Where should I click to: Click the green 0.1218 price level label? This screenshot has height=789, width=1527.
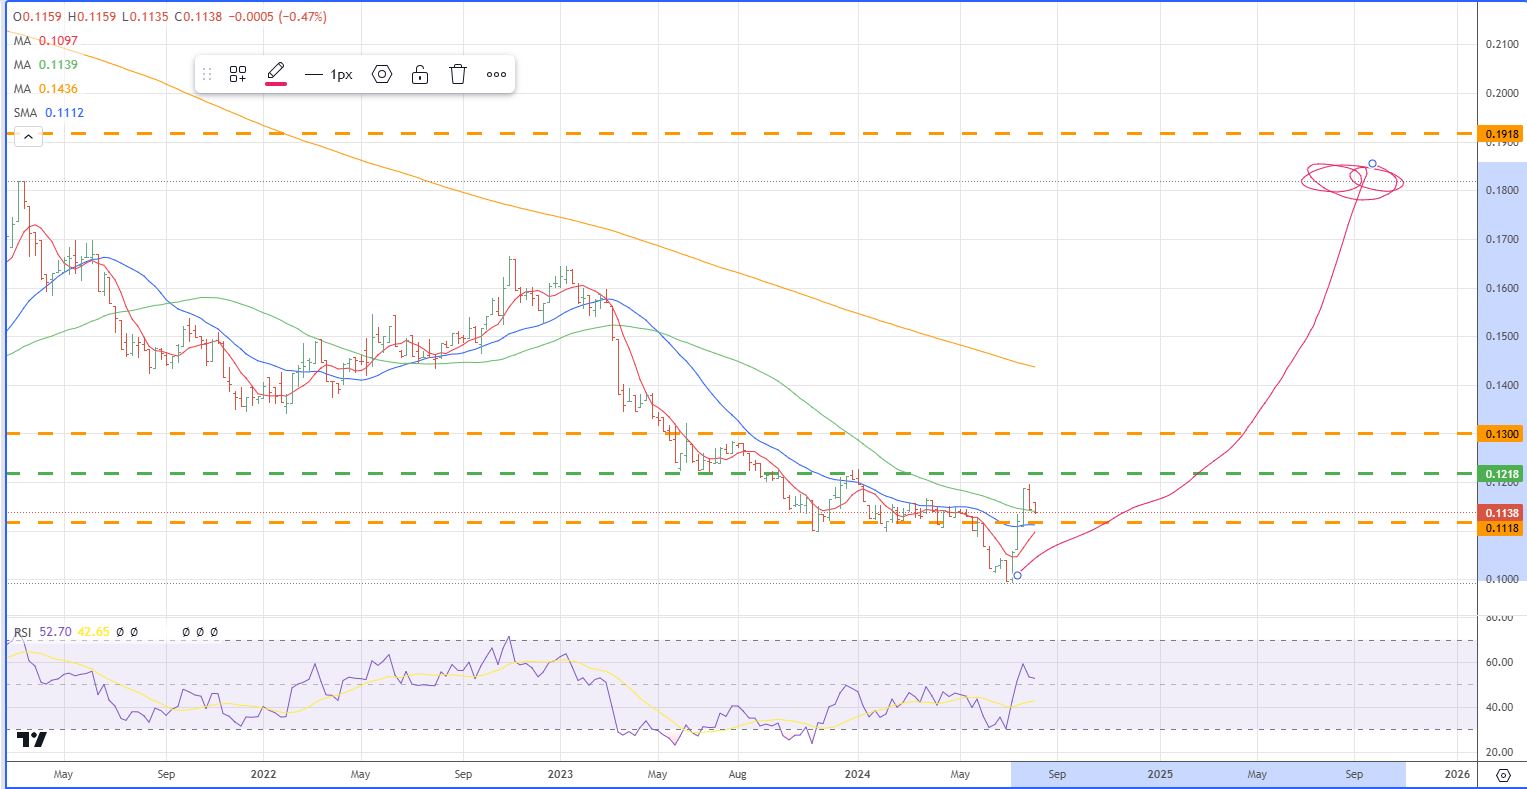pos(1502,474)
